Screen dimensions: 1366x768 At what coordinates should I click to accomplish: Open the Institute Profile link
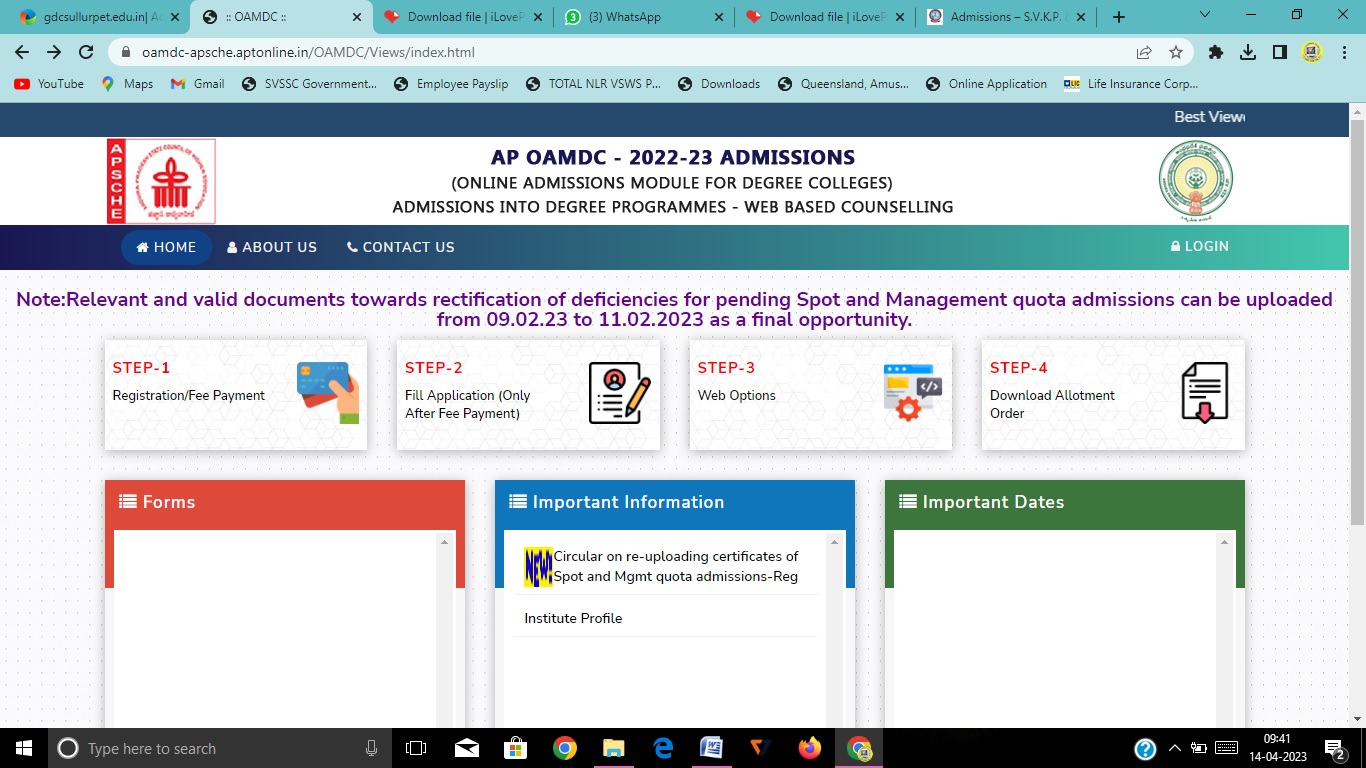[573, 618]
